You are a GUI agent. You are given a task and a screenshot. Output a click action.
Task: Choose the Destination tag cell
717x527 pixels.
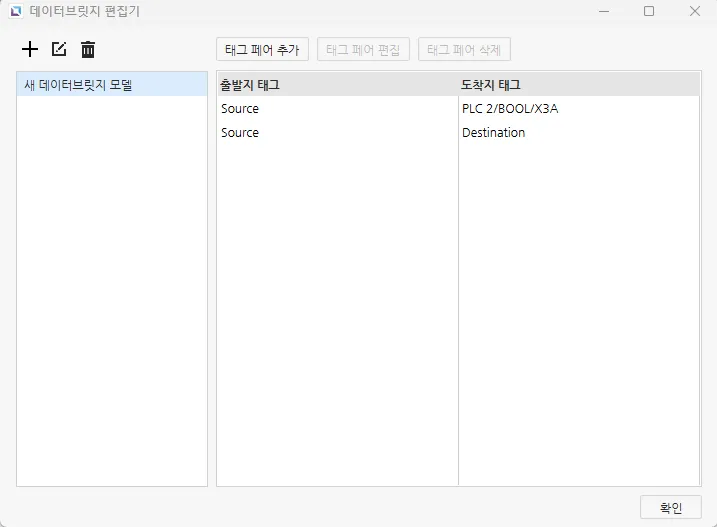pos(493,132)
